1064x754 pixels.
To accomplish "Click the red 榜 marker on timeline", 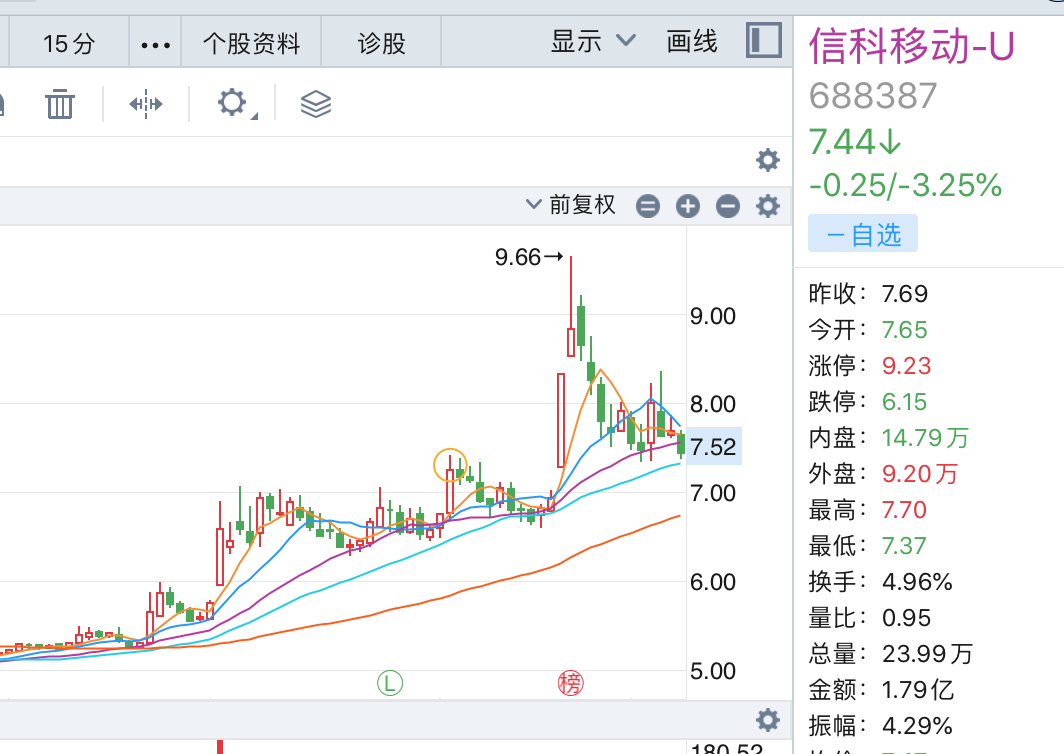I will click(x=571, y=683).
